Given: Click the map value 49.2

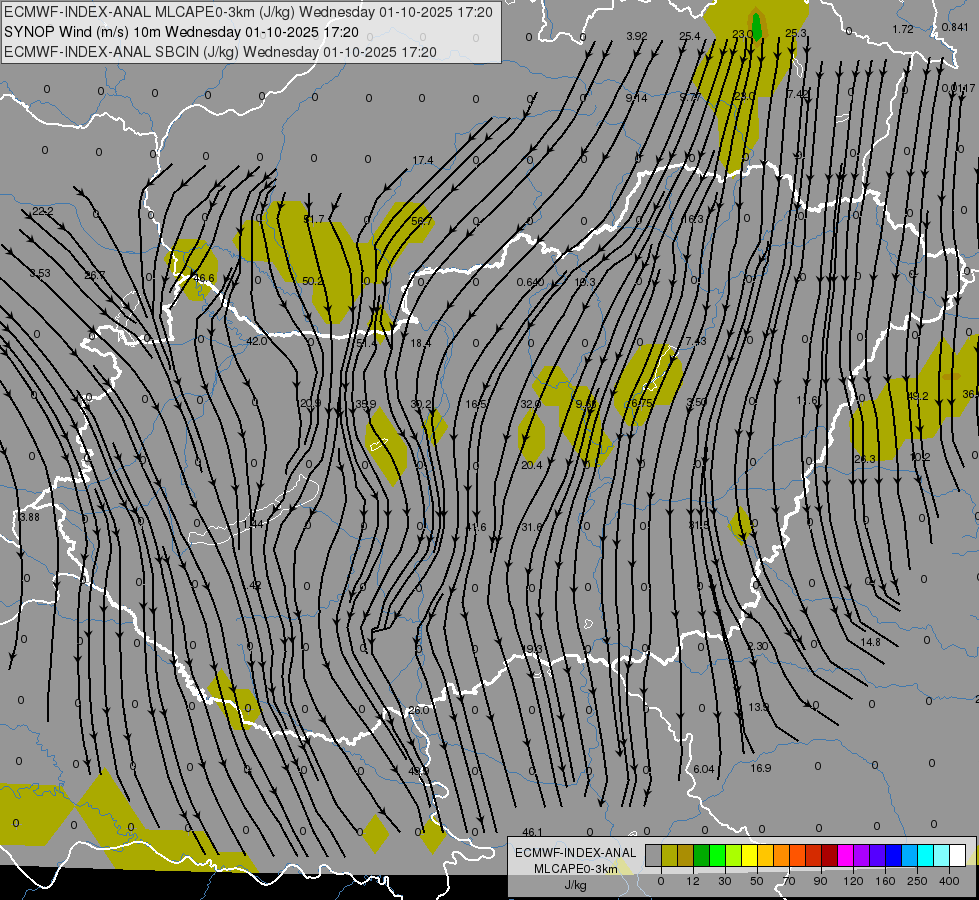Looking at the screenshot, I should [918, 396].
